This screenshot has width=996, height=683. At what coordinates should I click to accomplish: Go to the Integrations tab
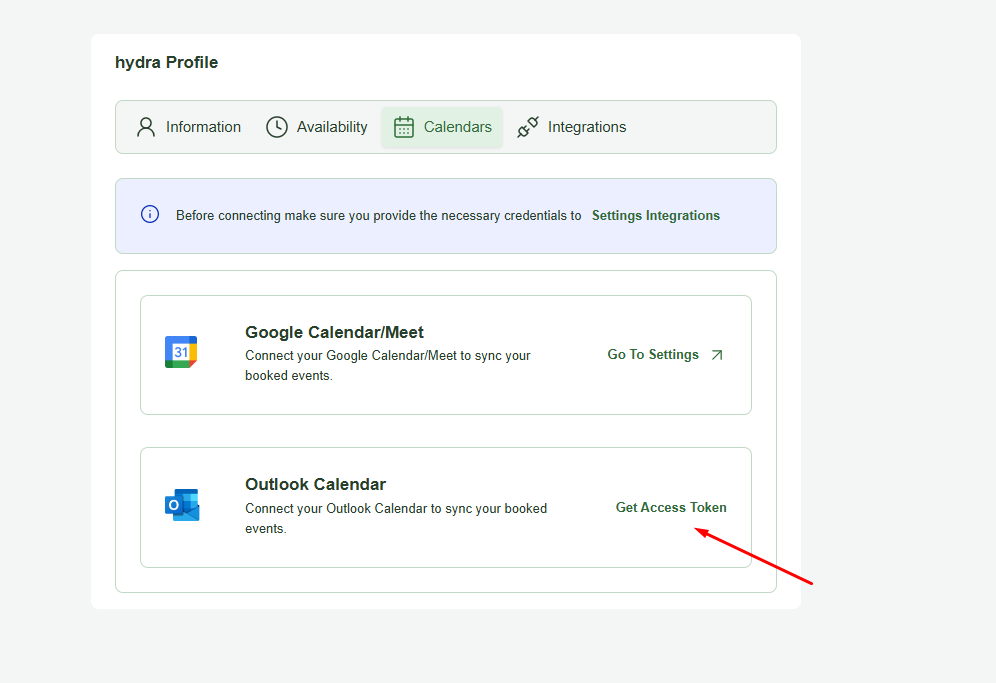click(571, 127)
